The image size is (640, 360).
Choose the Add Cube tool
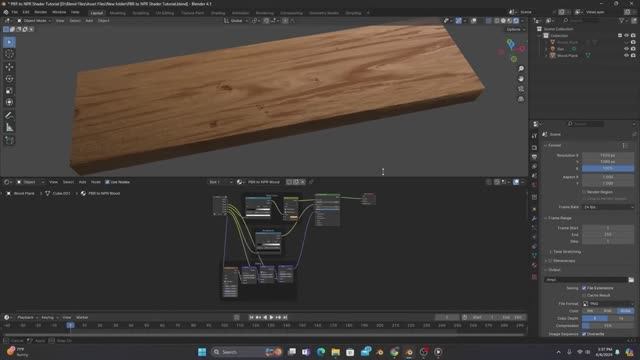(9, 140)
